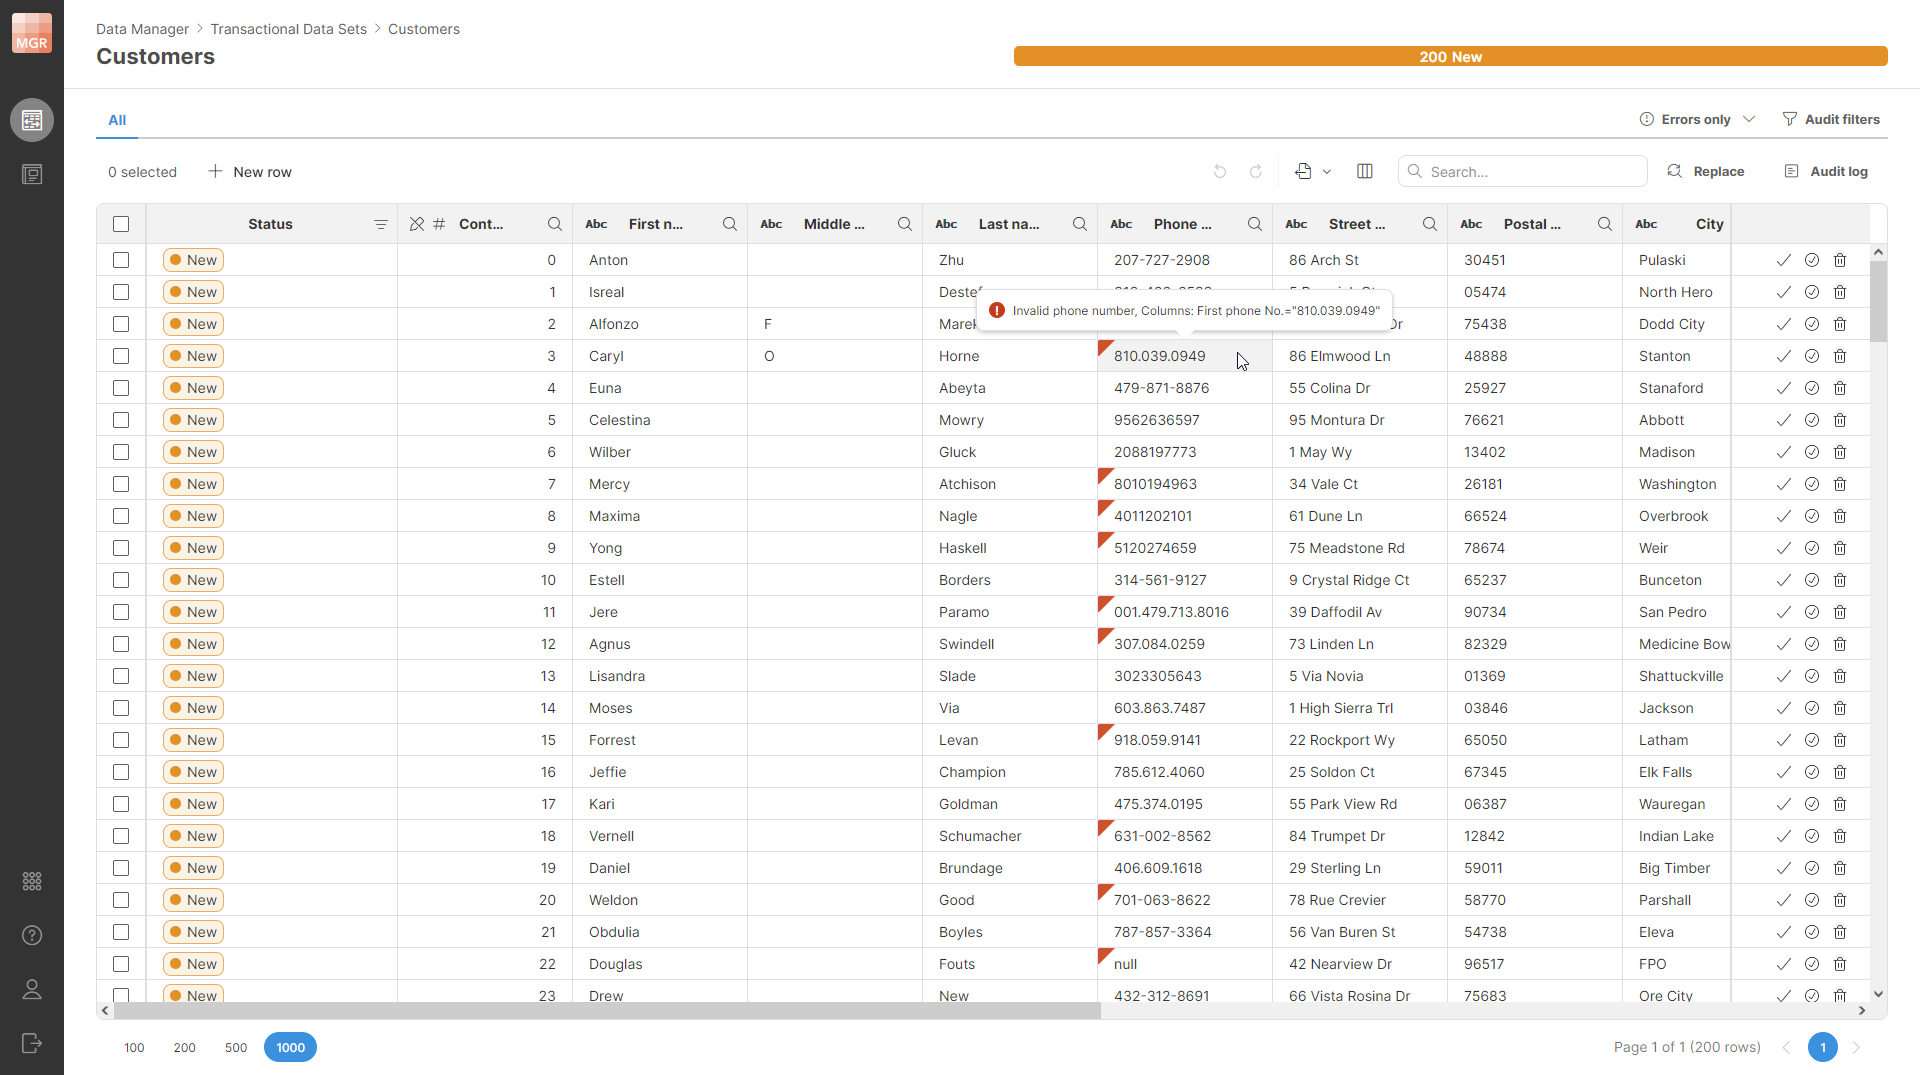Switch to the All tab
This screenshot has height=1075, width=1920.
click(117, 120)
